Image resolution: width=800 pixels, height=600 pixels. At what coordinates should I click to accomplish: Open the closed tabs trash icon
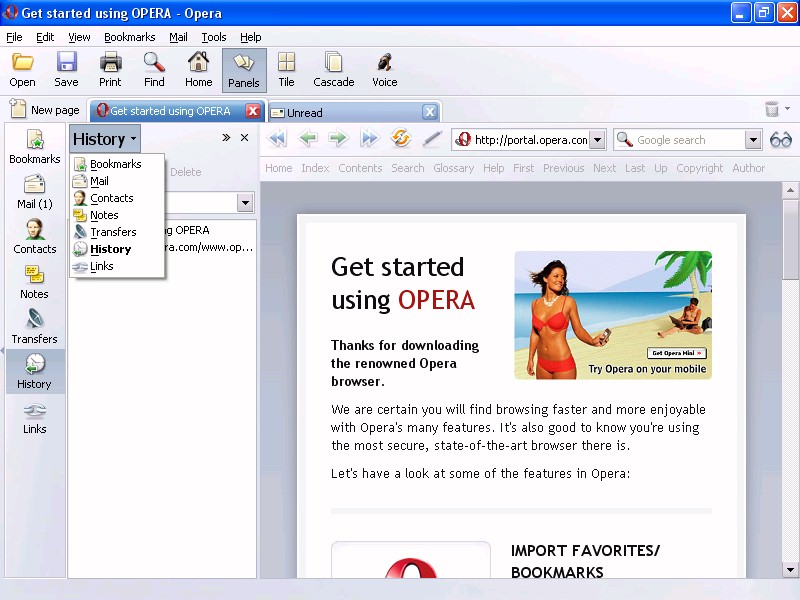772,110
